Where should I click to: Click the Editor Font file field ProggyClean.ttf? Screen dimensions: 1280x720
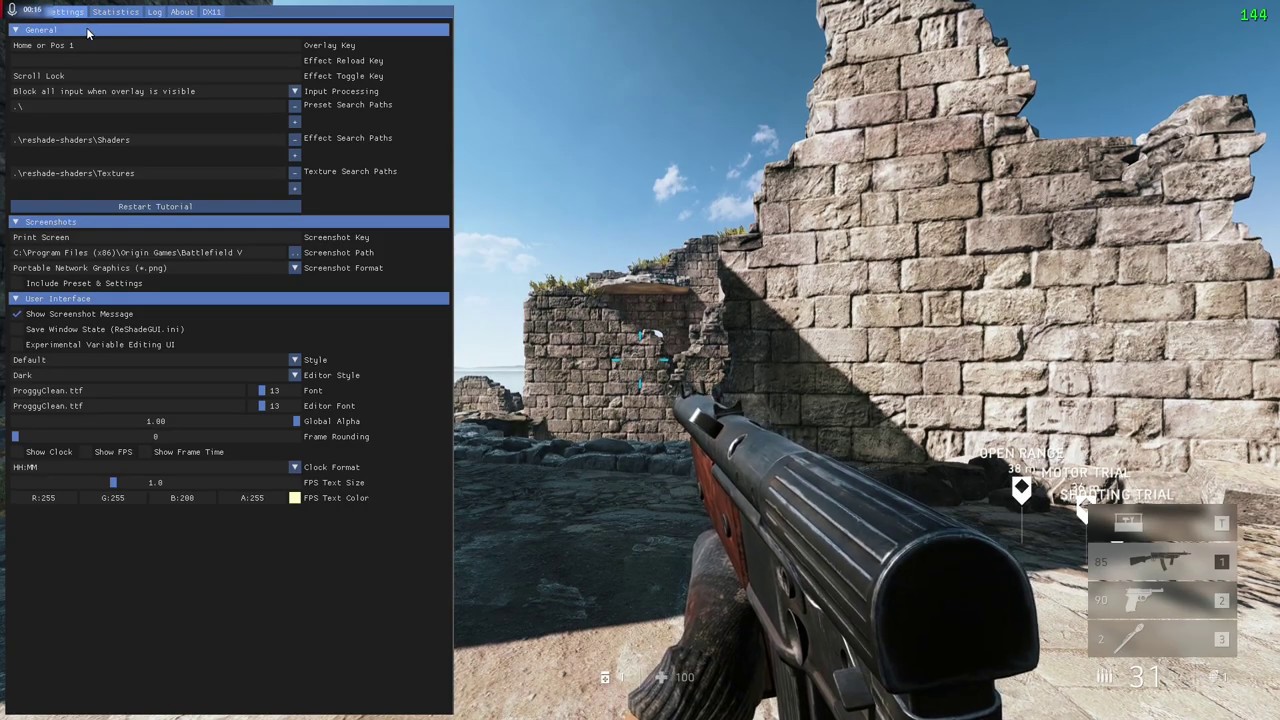pos(128,406)
